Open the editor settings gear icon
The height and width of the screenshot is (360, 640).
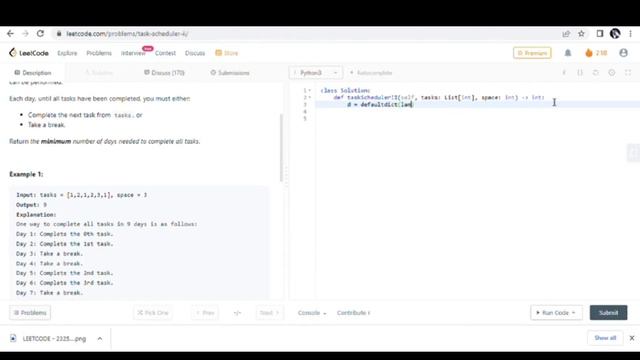pos(612,73)
